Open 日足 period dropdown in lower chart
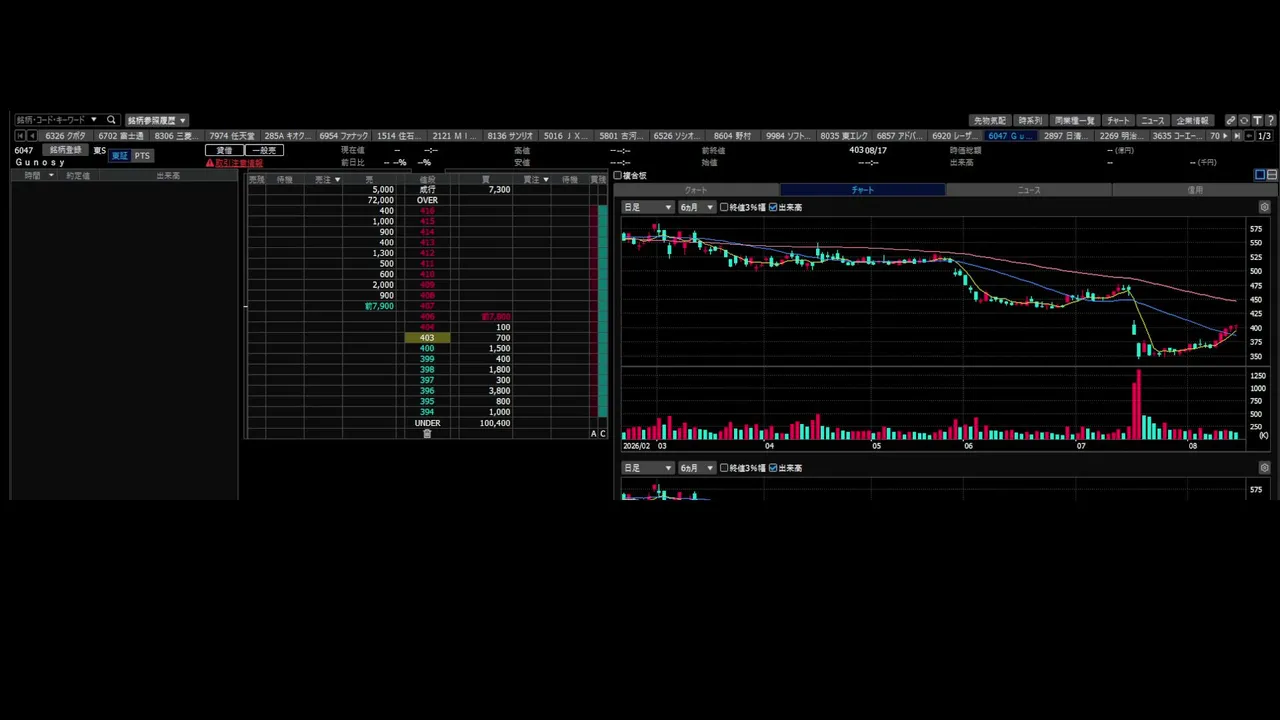Screen dimensions: 1280x720 [x=647, y=468]
